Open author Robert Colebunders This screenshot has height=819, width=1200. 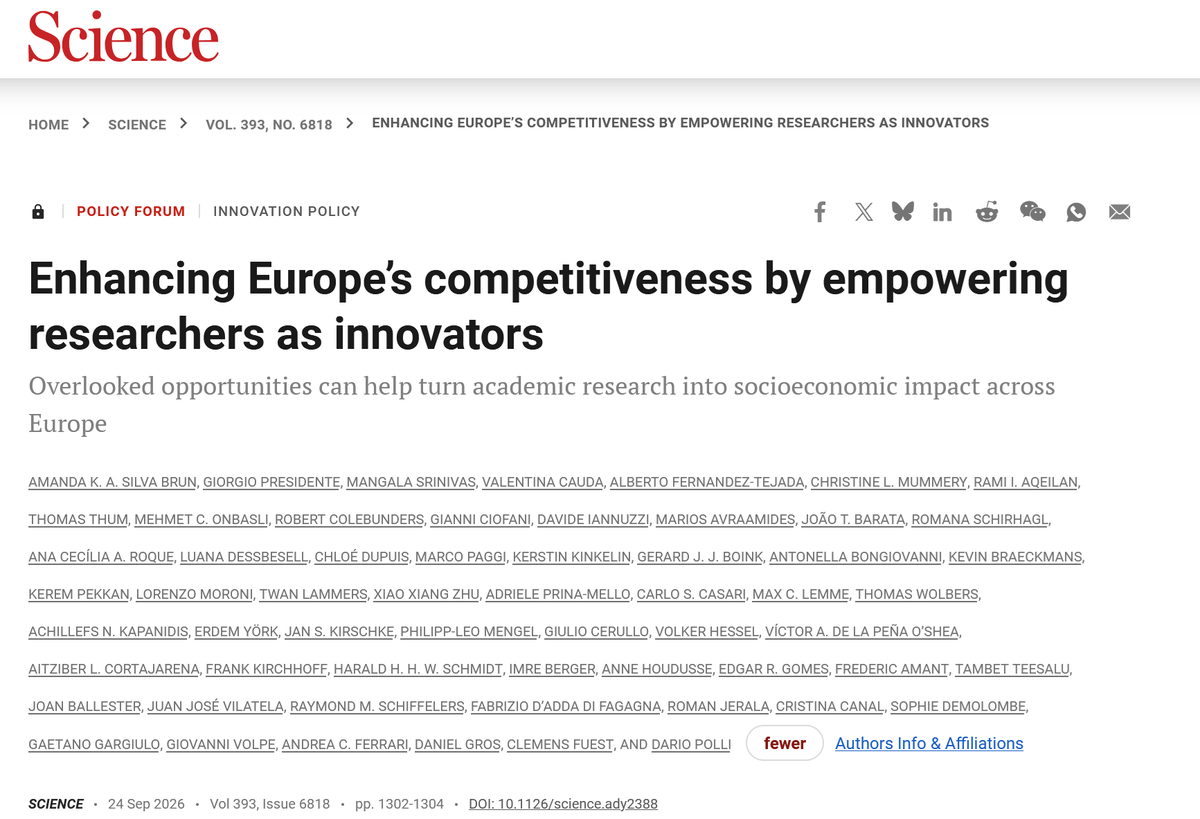[349, 519]
